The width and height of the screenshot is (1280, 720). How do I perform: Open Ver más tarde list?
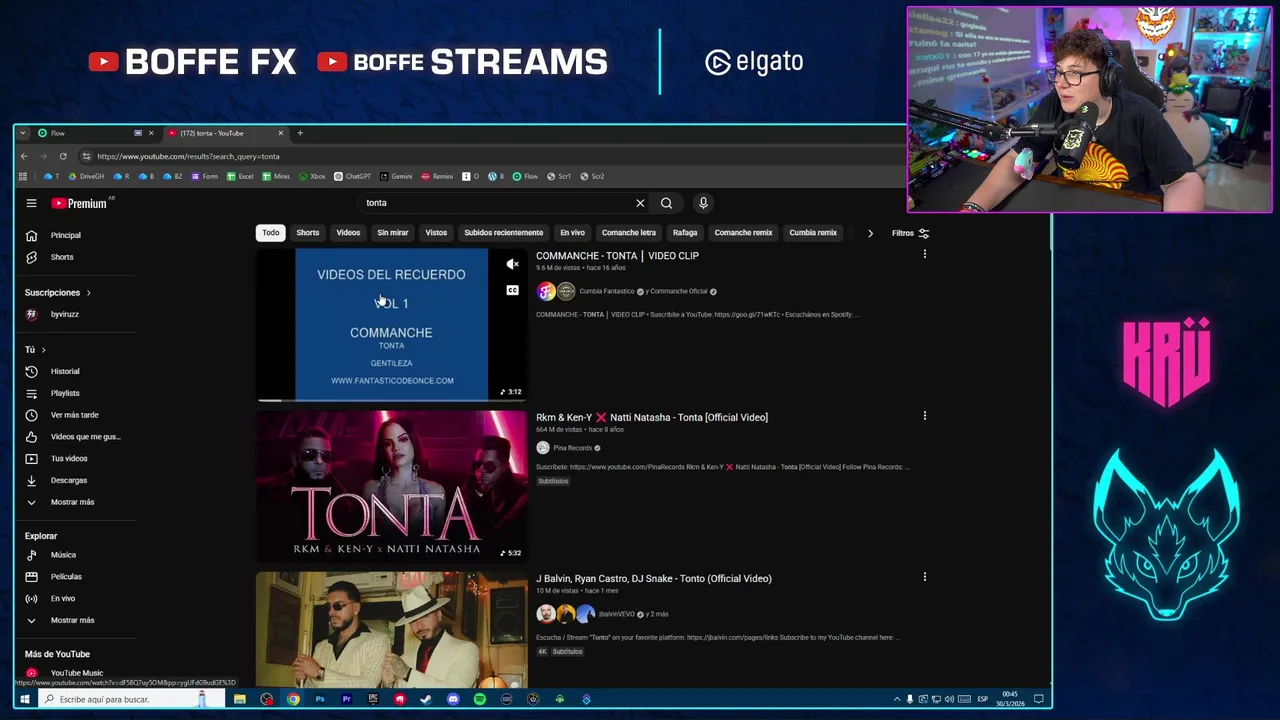[x=75, y=415]
